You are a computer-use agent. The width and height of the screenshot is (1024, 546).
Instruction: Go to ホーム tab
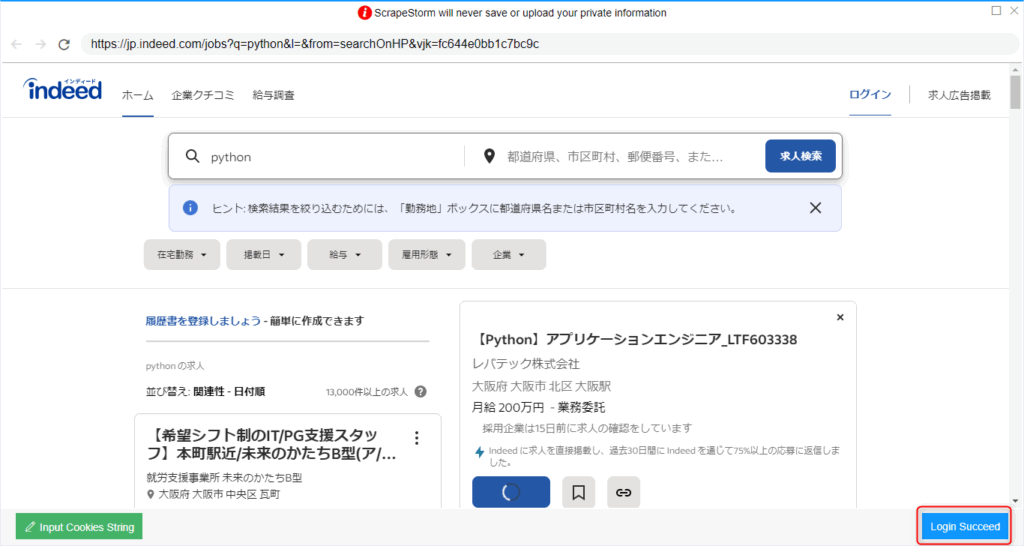point(138,95)
